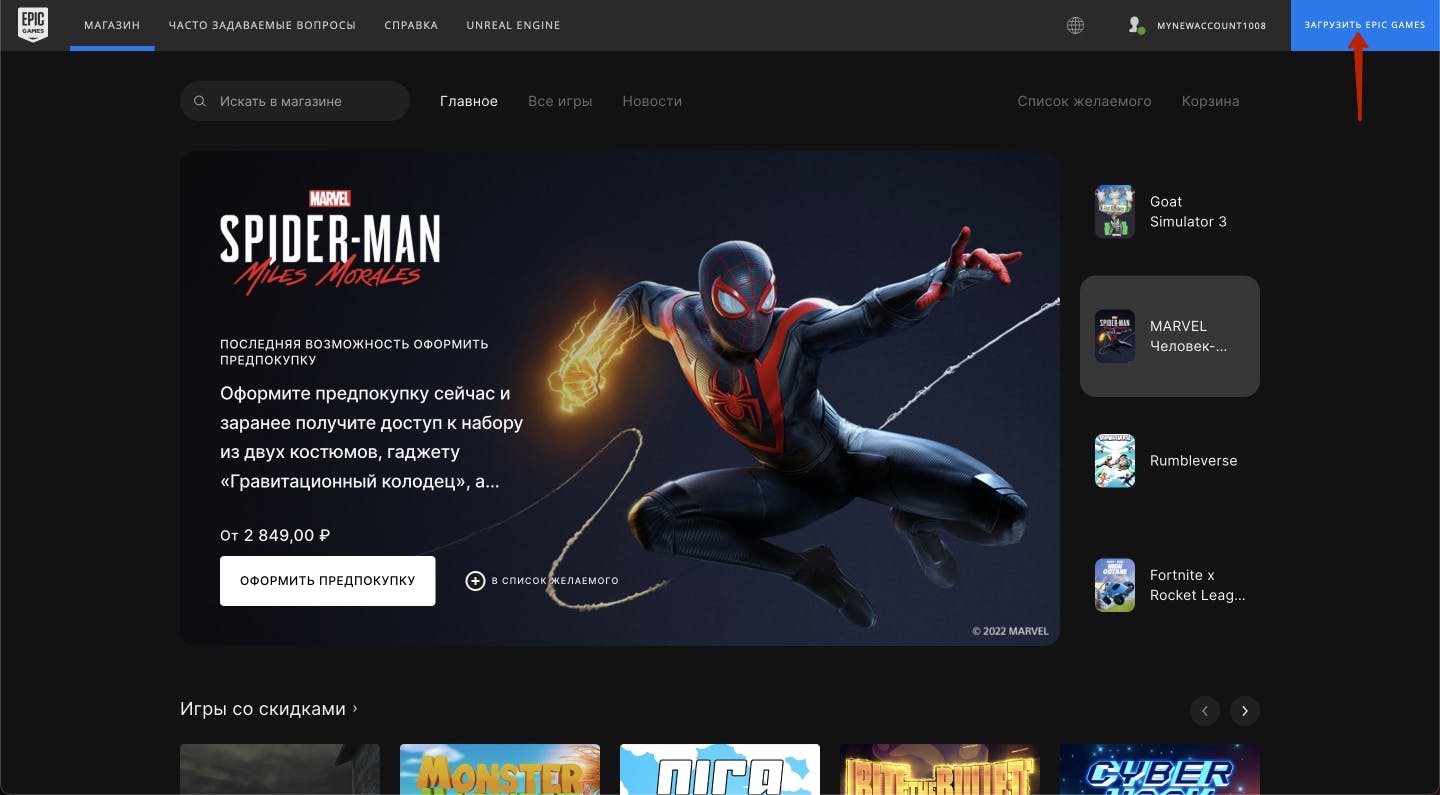Viewport: 1440px width, 795px height.
Task: Open the МАГАЗИН tab
Action: [112, 25]
